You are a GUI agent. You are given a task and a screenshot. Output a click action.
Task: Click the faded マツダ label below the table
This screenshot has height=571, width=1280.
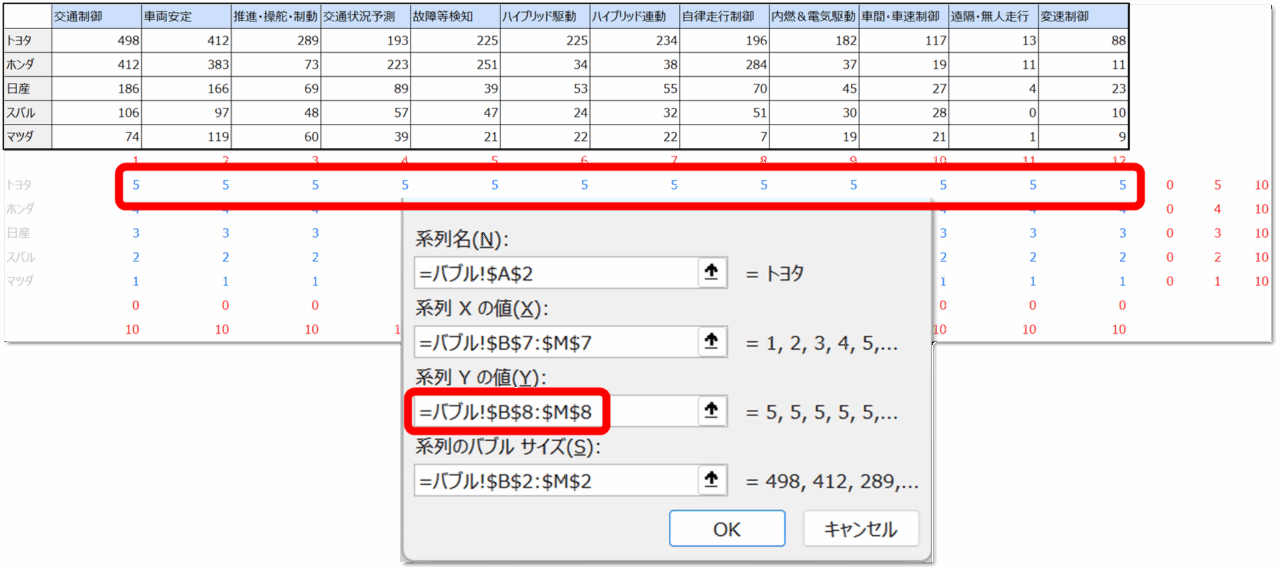coord(18,281)
